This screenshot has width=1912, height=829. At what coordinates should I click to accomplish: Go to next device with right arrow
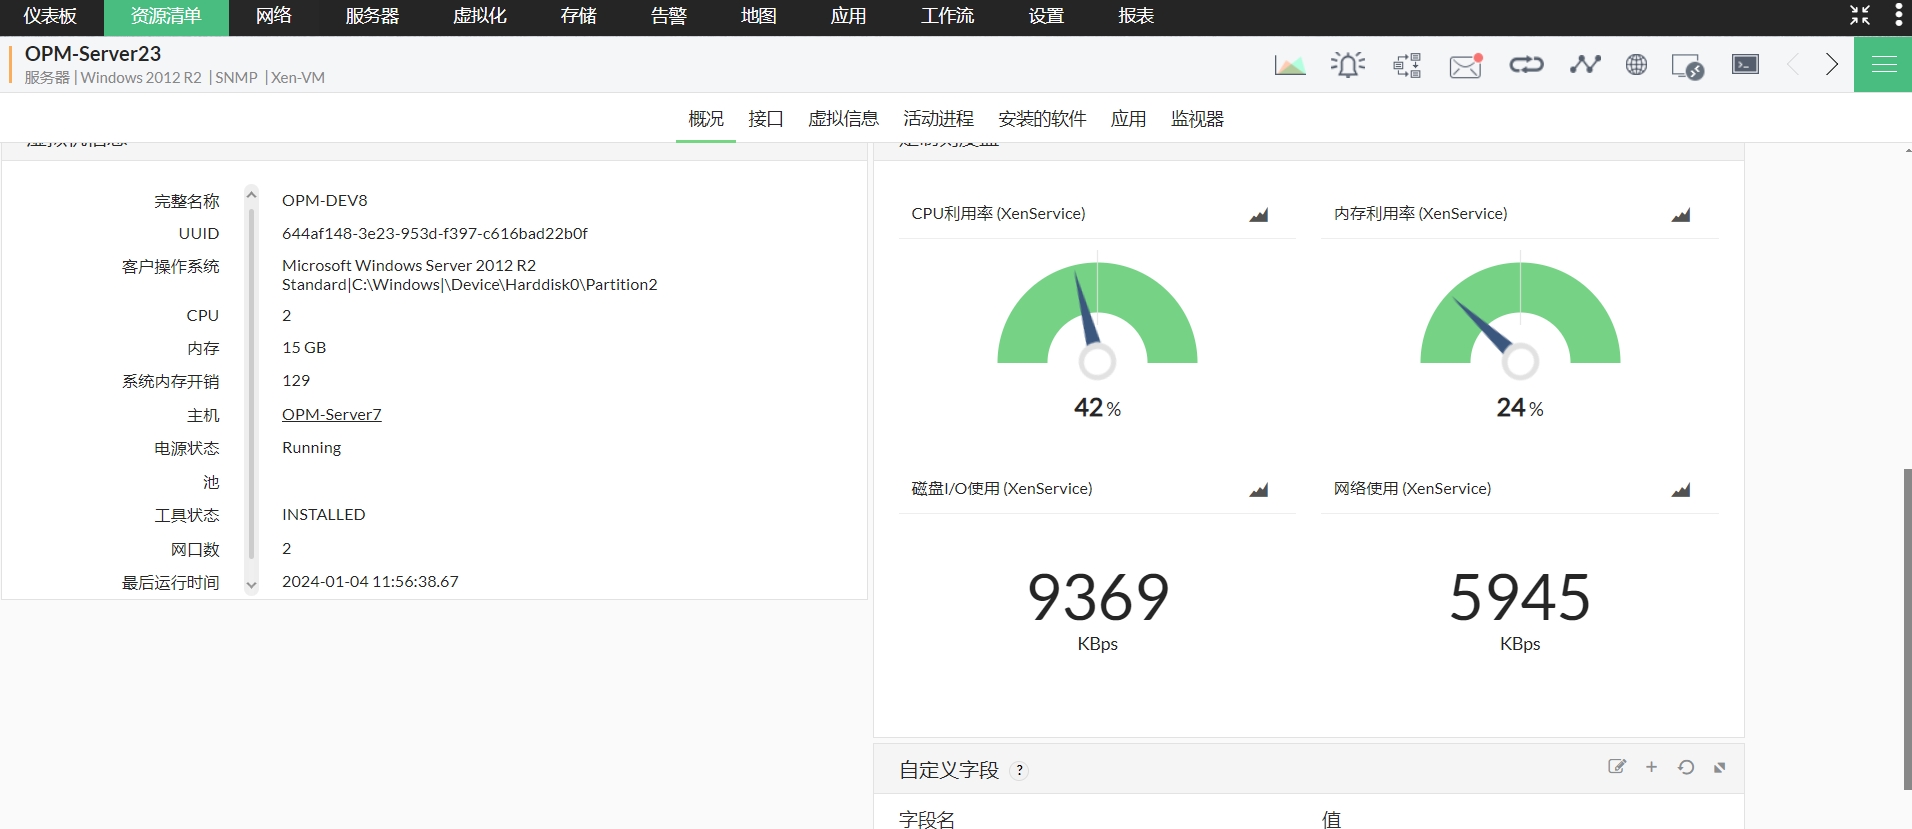click(1831, 65)
